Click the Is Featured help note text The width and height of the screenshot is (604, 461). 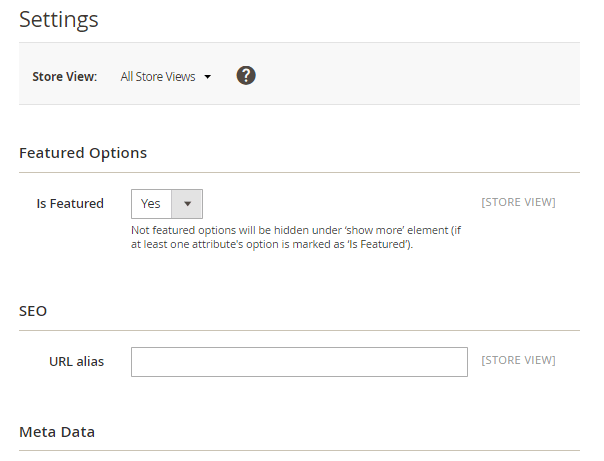(295, 238)
